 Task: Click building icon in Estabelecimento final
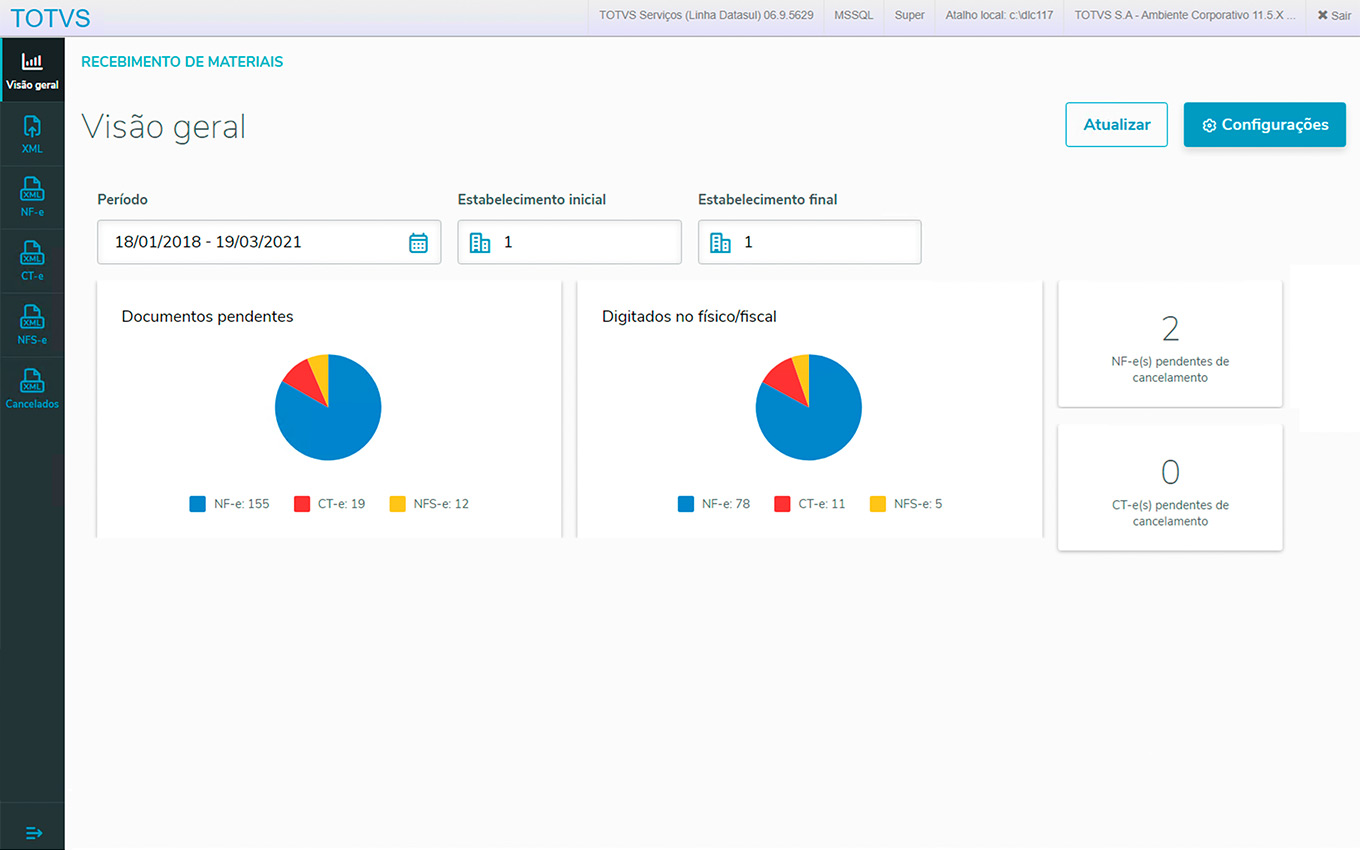[720, 242]
